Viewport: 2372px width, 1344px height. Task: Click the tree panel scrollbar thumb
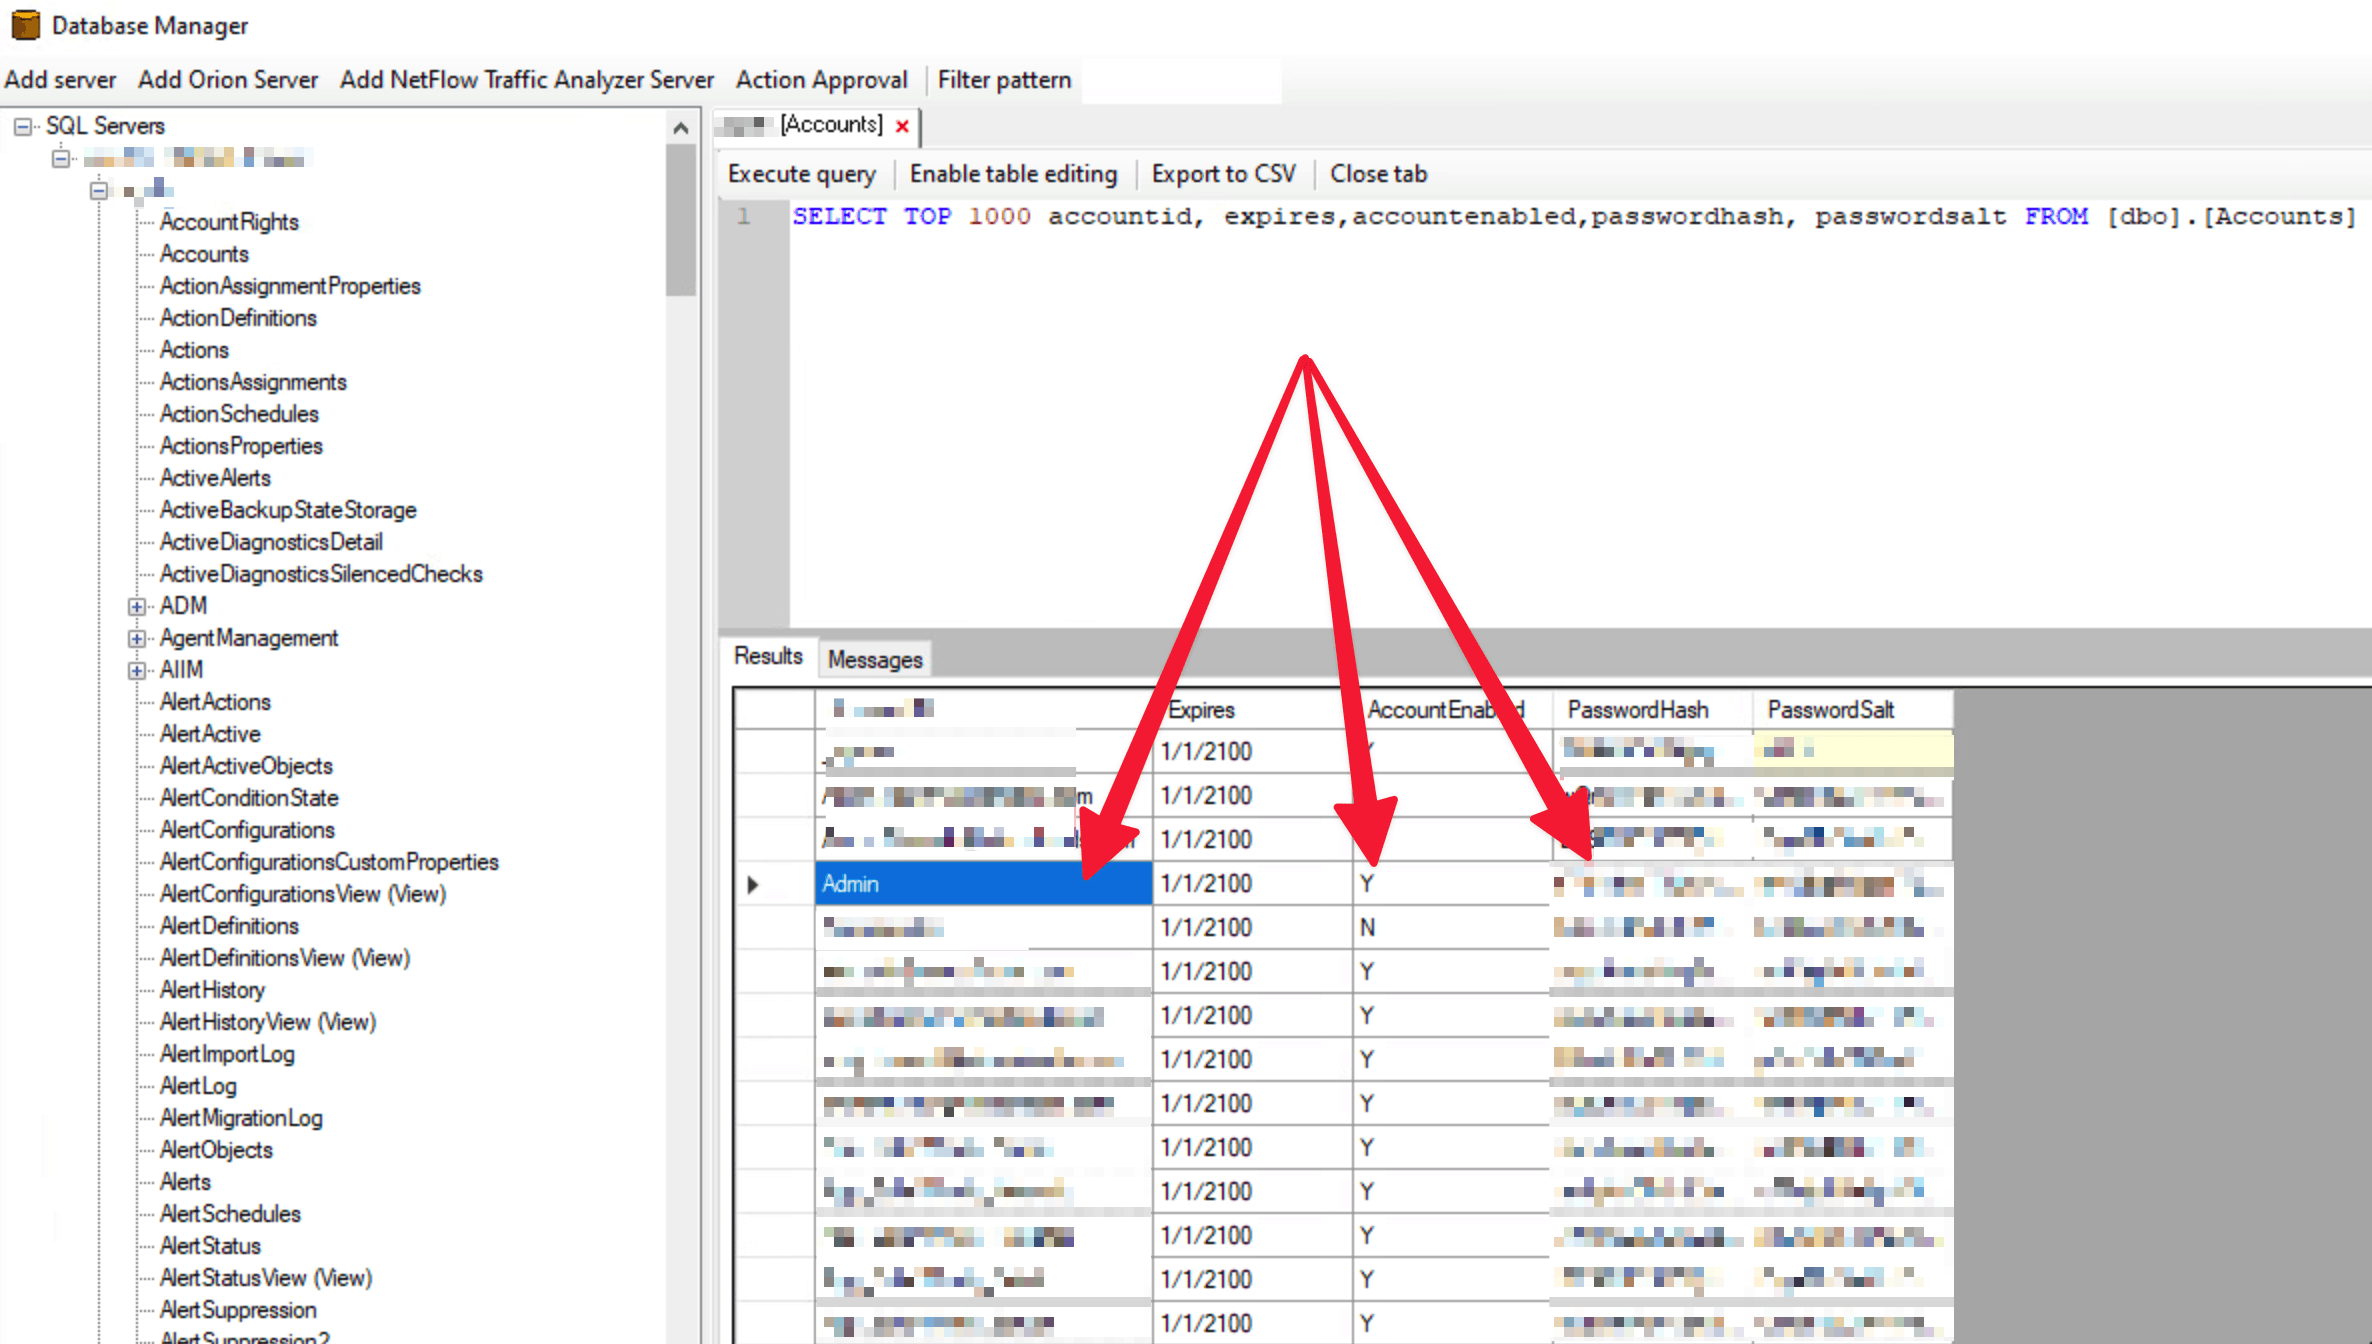click(x=681, y=220)
